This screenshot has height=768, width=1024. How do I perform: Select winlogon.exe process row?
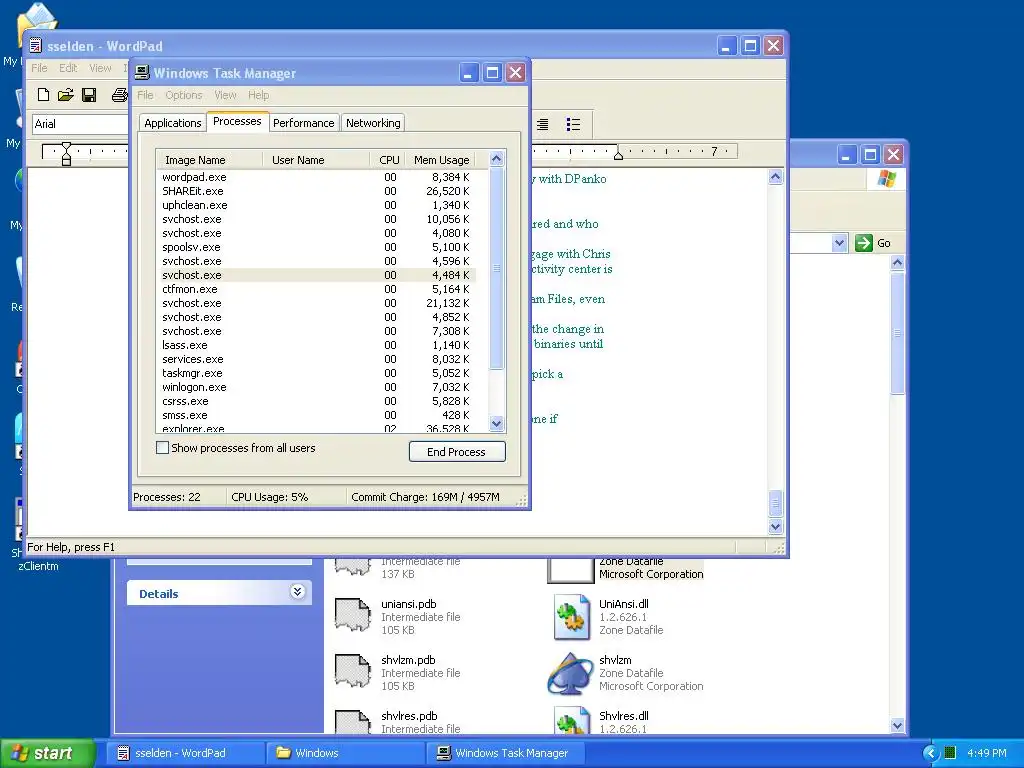click(316, 387)
